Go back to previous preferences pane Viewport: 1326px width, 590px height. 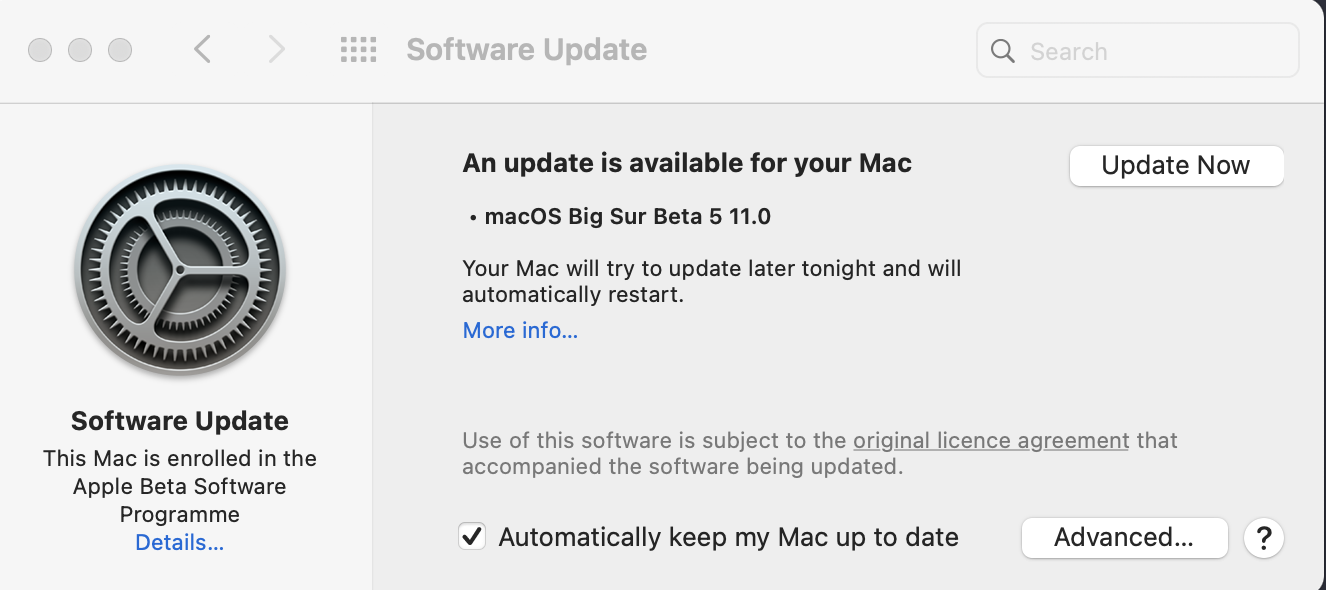[x=203, y=49]
